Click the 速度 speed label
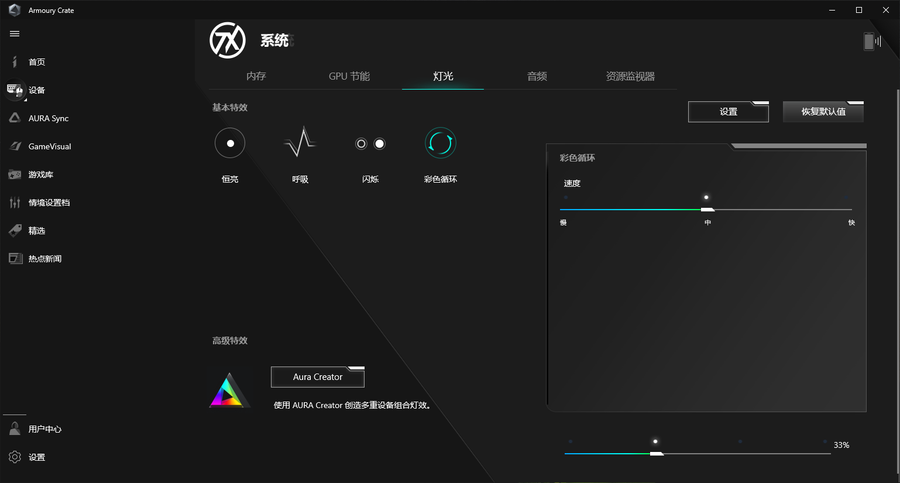The height and width of the screenshot is (483, 900). (572, 183)
